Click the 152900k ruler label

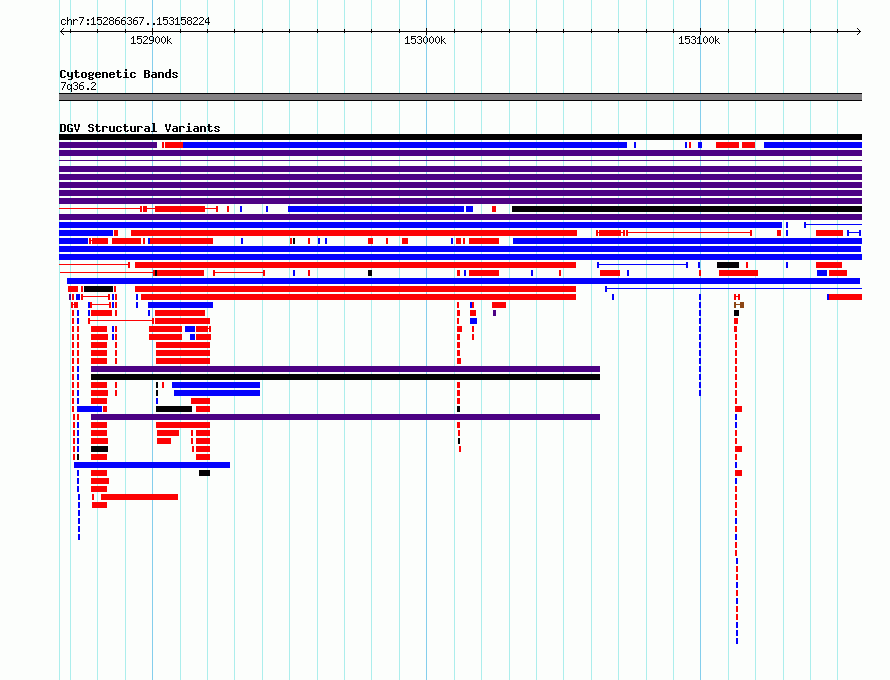coord(151,40)
